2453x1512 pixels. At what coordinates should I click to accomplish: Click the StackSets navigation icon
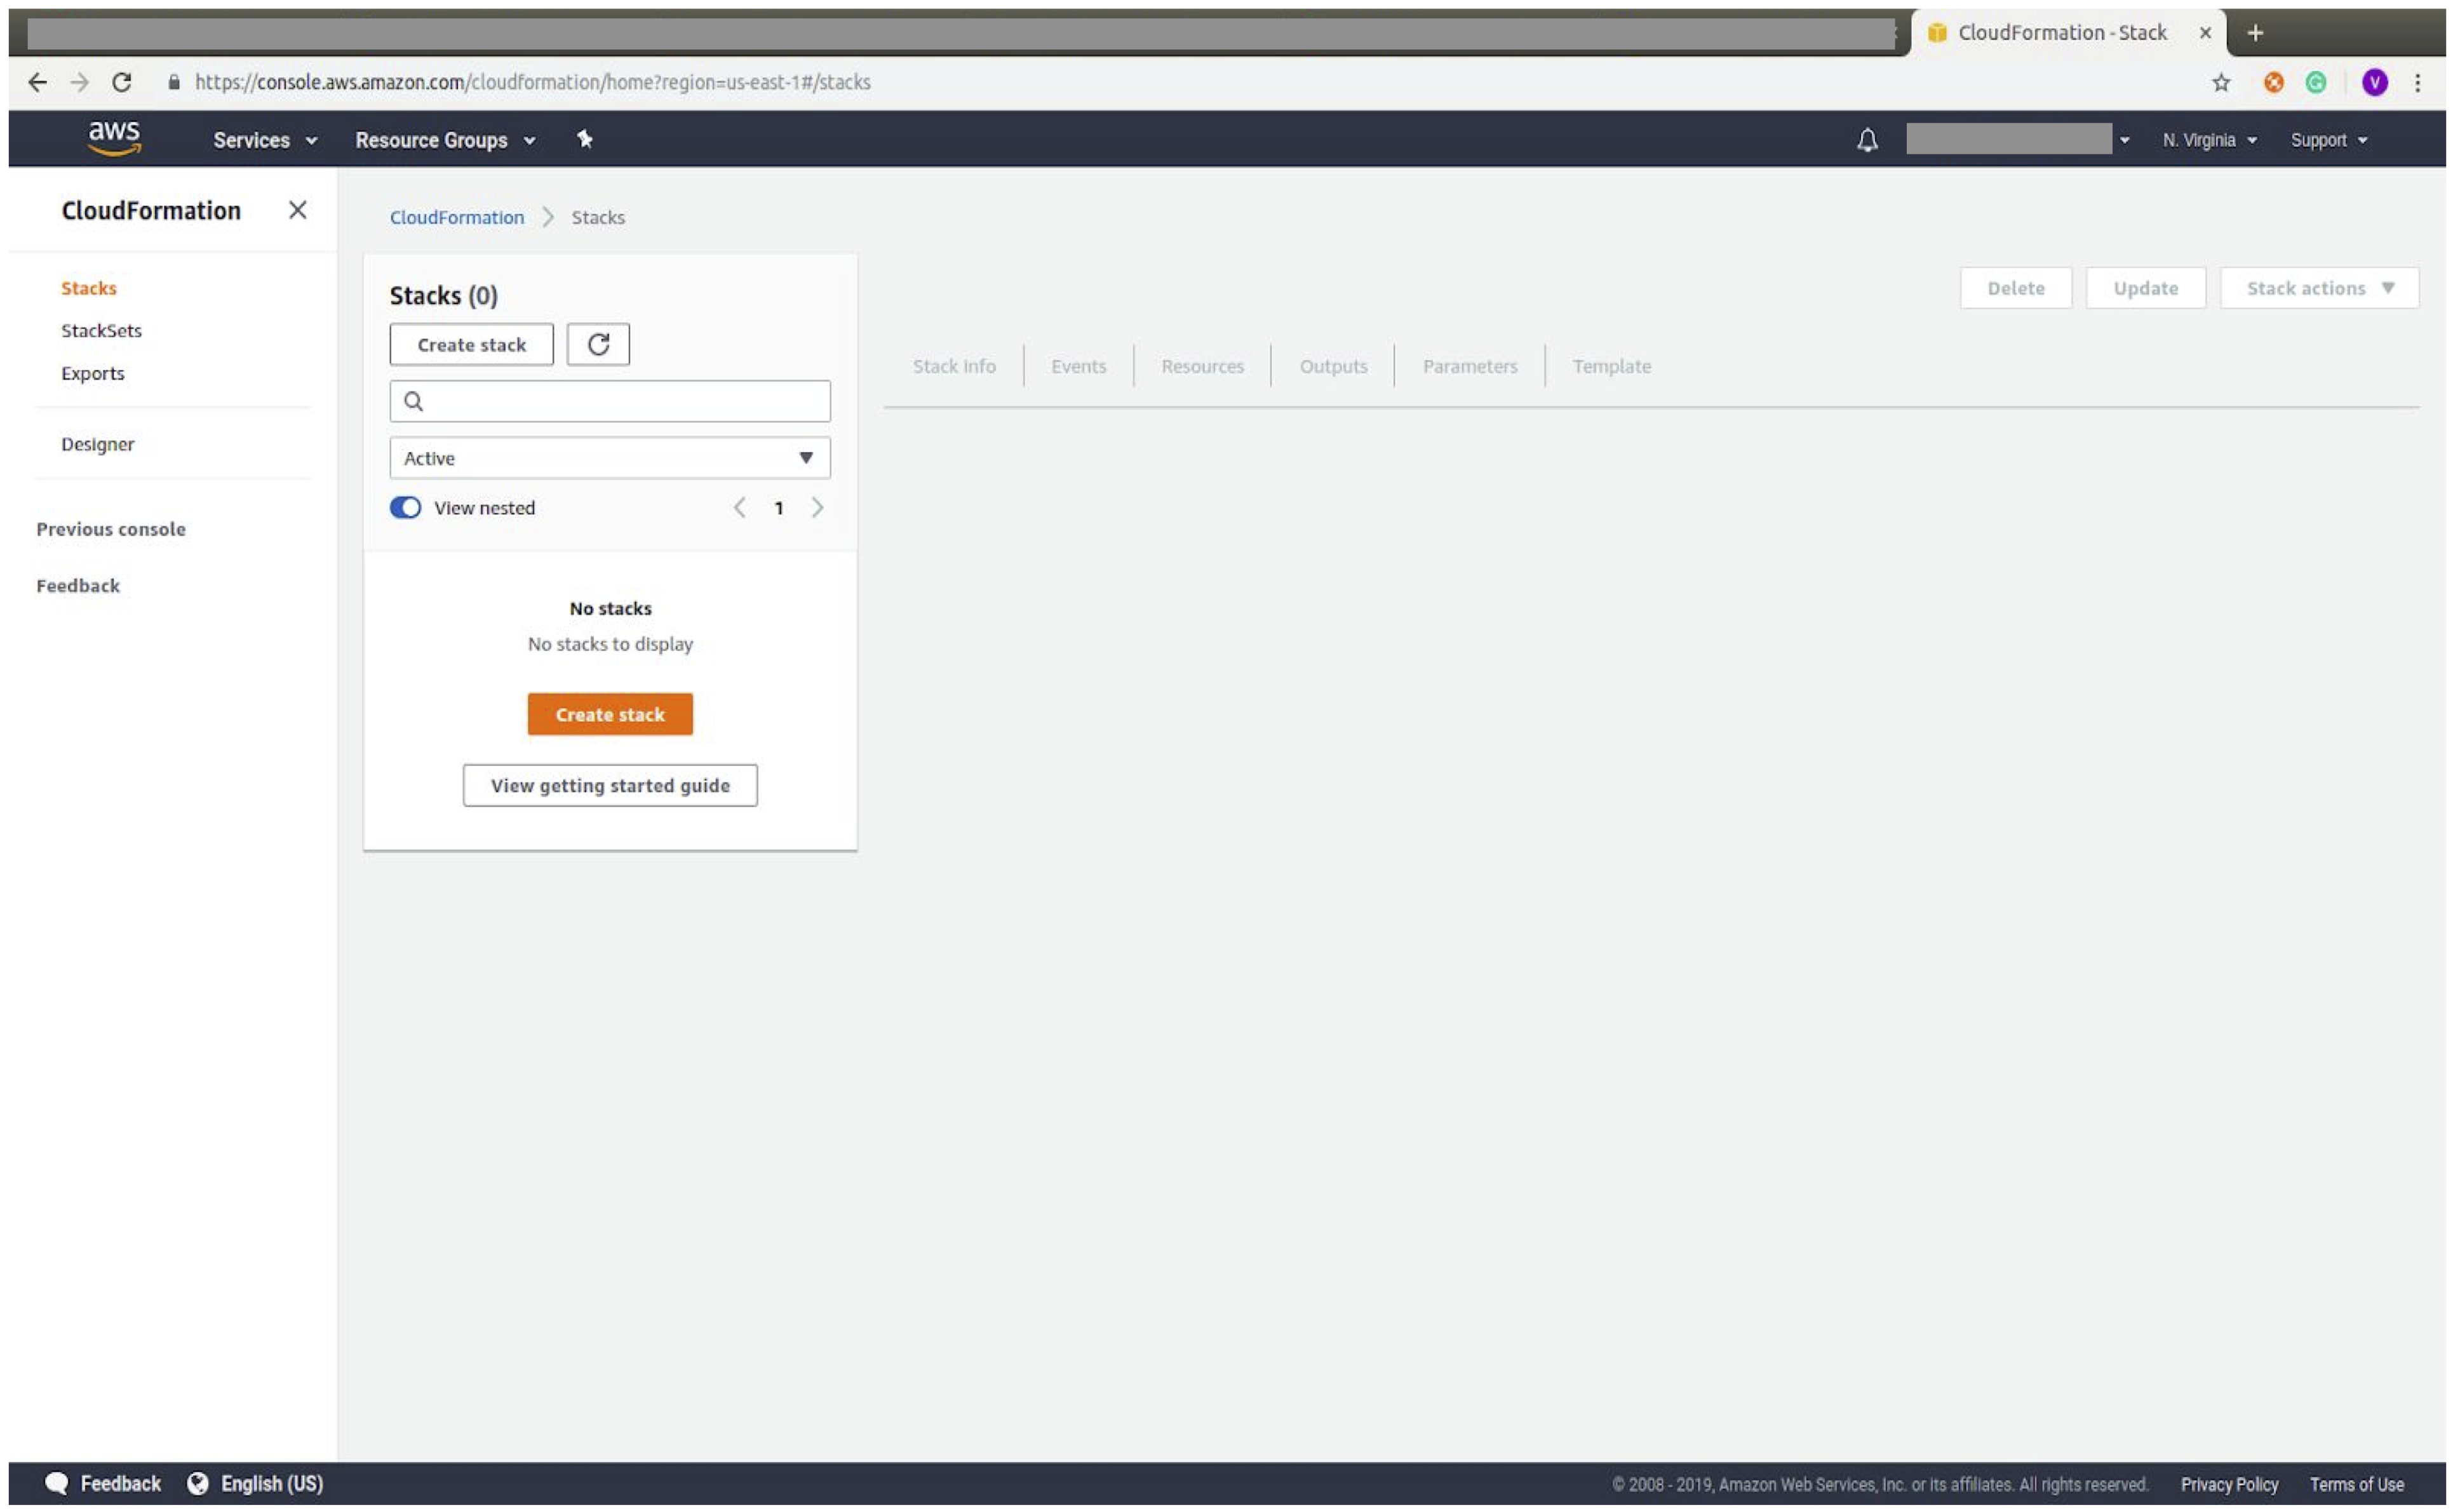tap(100, 330)
